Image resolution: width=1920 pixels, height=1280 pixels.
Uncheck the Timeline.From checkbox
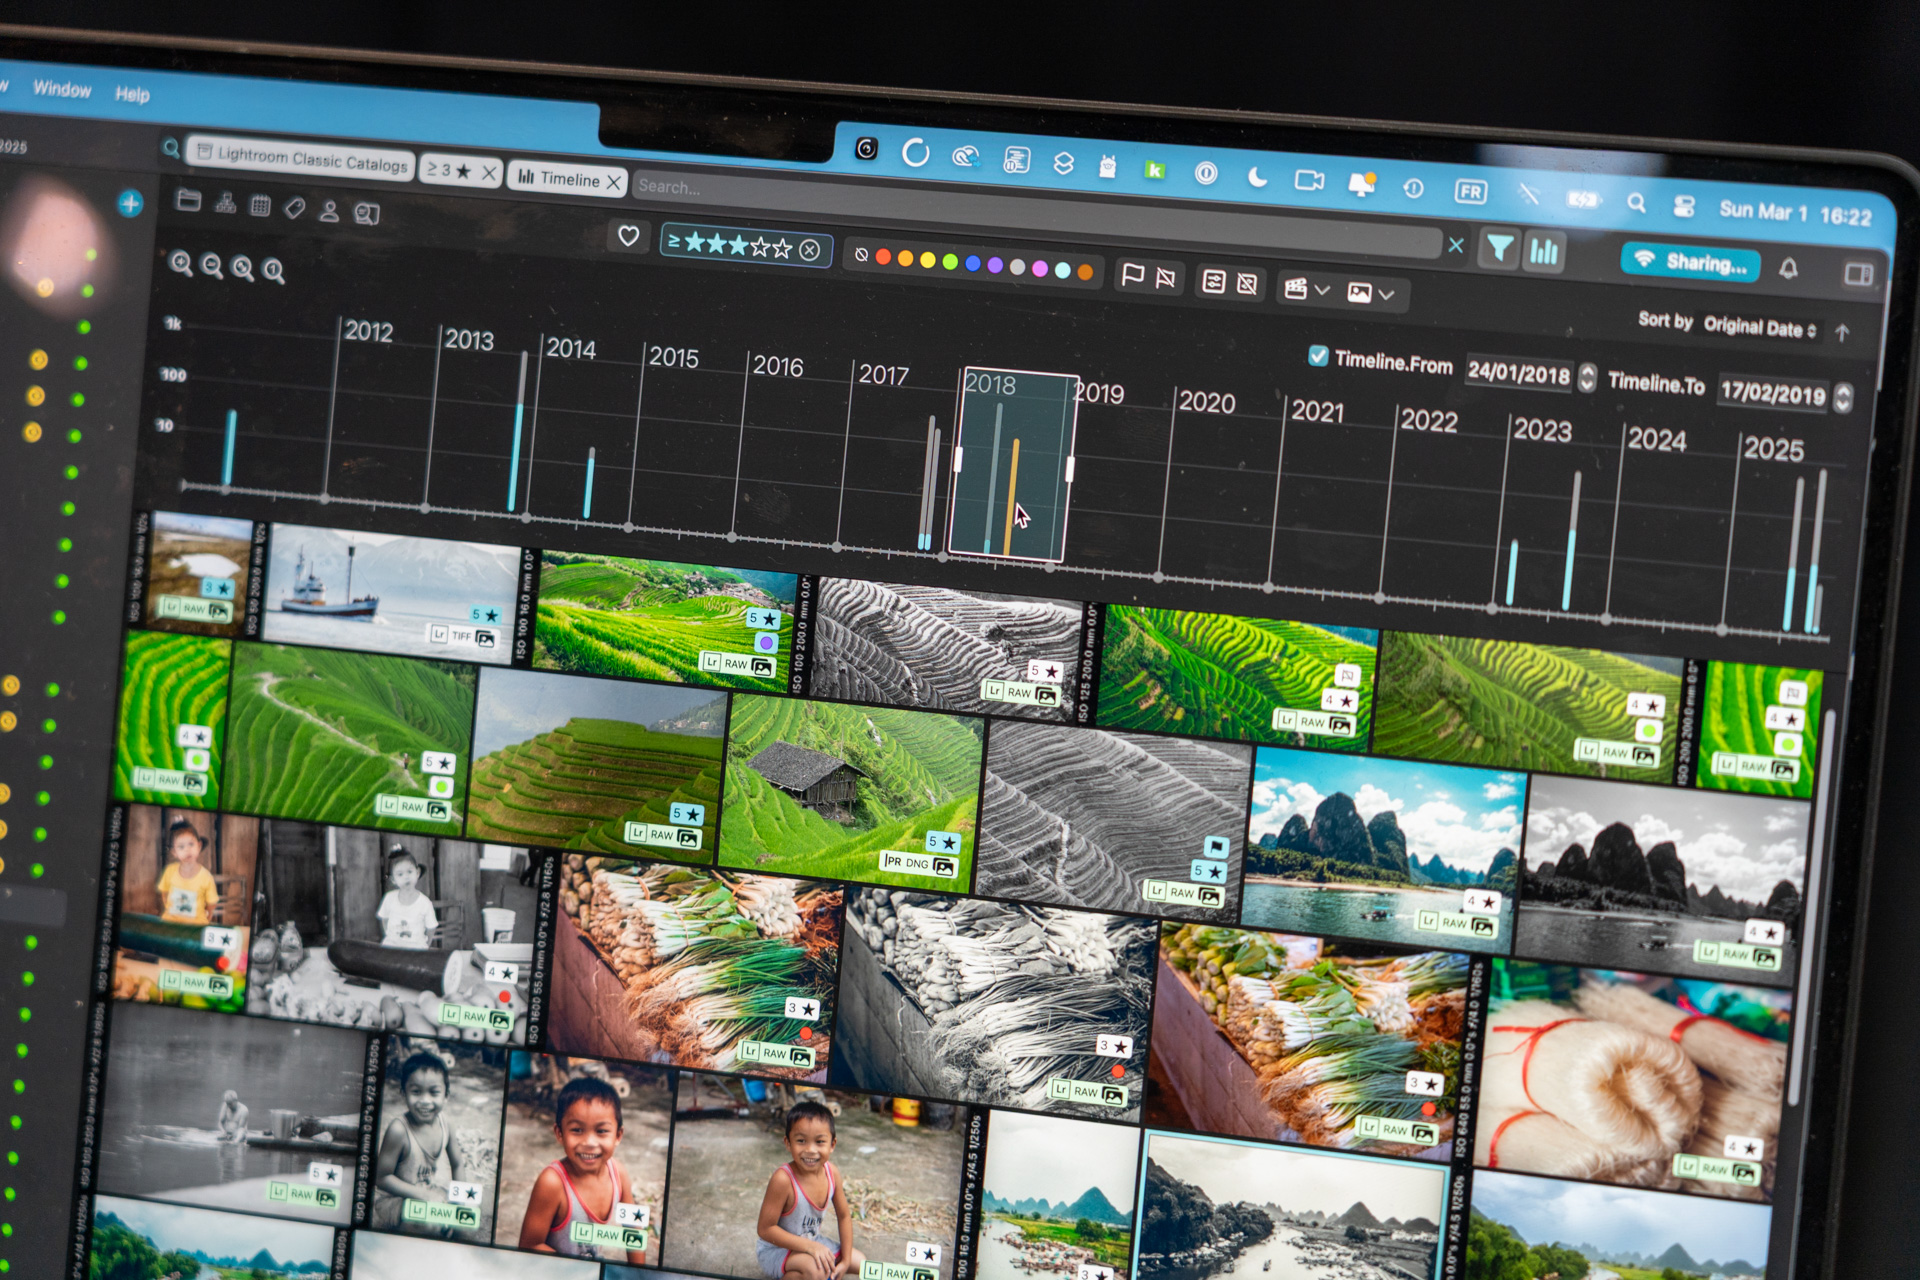(x=1318, y=356)
